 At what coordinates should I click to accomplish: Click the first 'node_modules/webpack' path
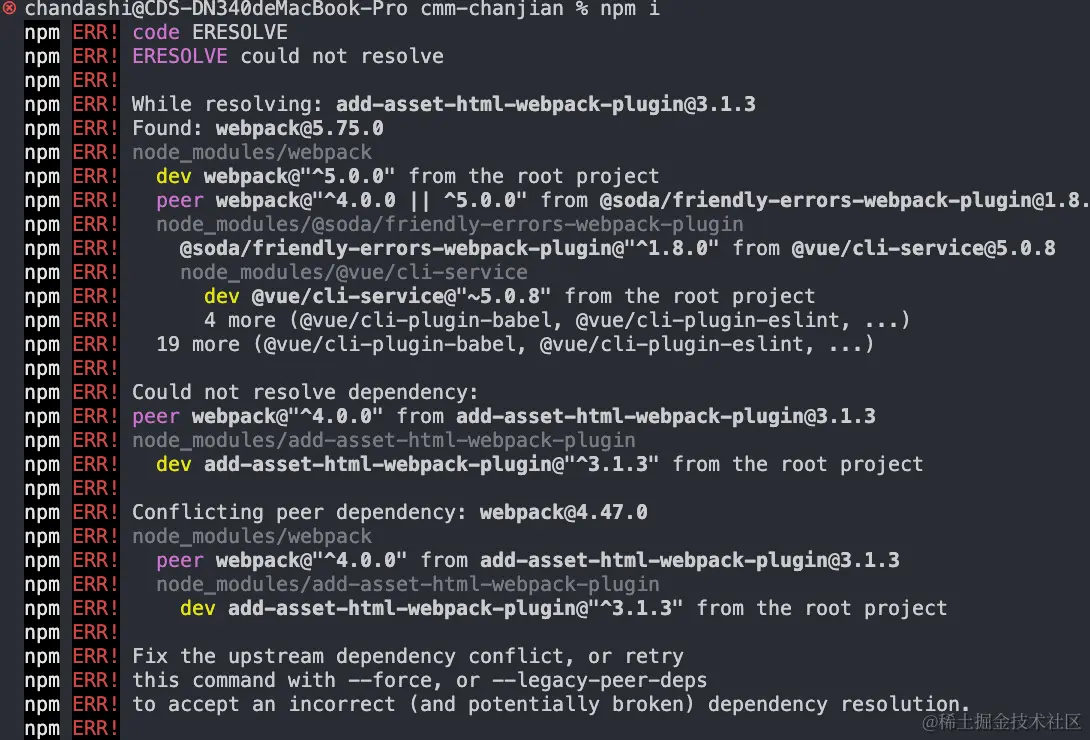point(252,152)
